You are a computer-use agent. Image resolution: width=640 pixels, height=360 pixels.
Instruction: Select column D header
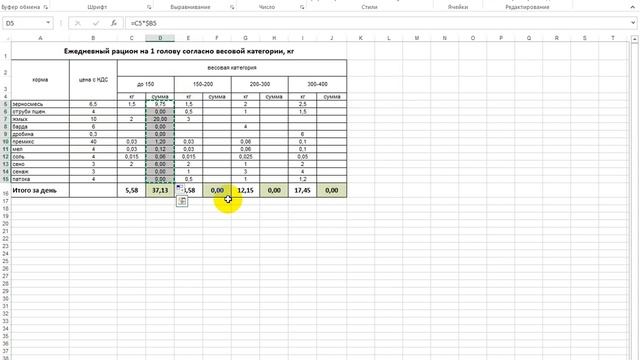160,38
